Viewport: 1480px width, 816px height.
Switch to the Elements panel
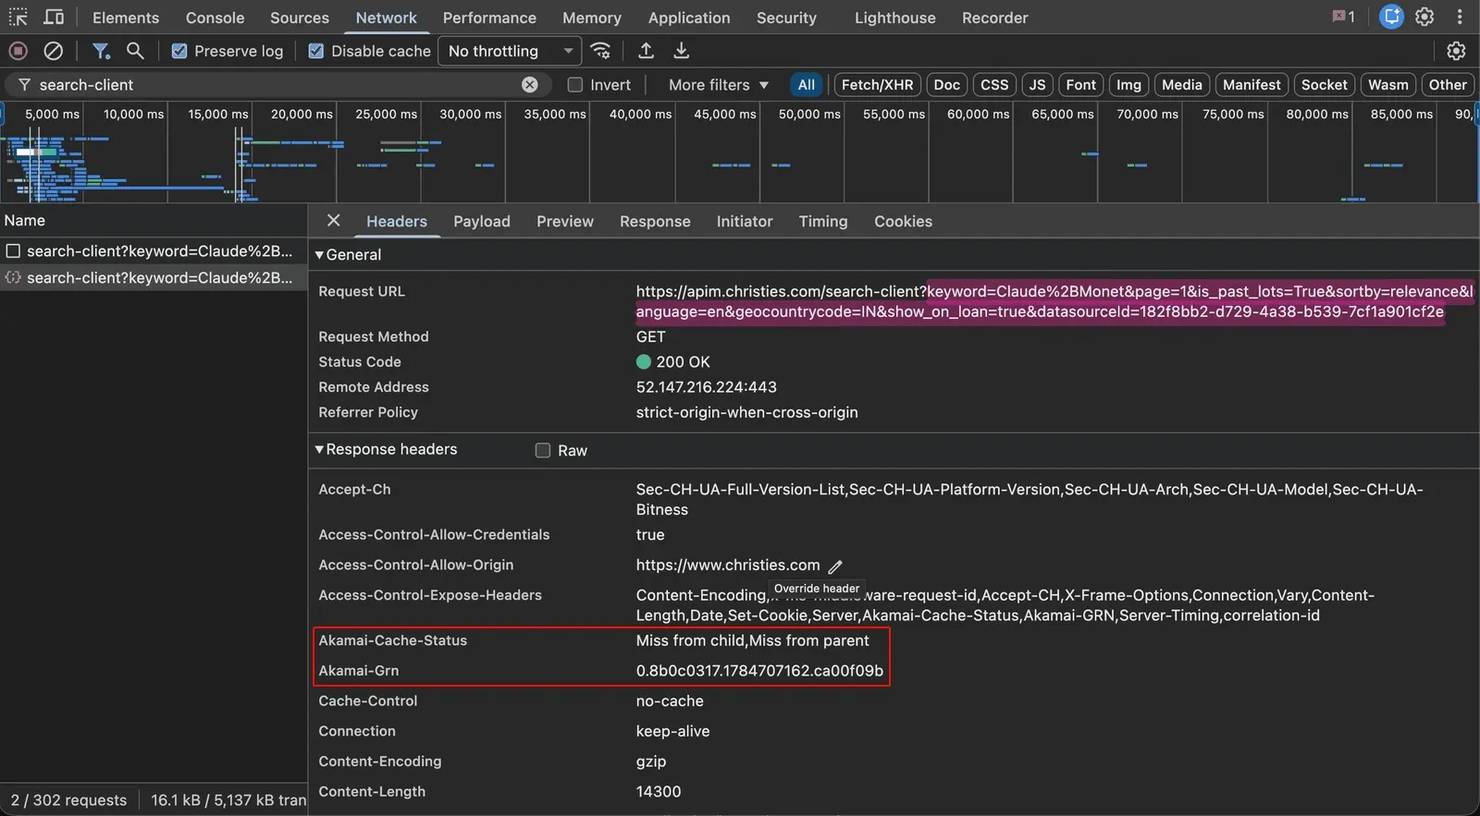[x=126, y=18]
